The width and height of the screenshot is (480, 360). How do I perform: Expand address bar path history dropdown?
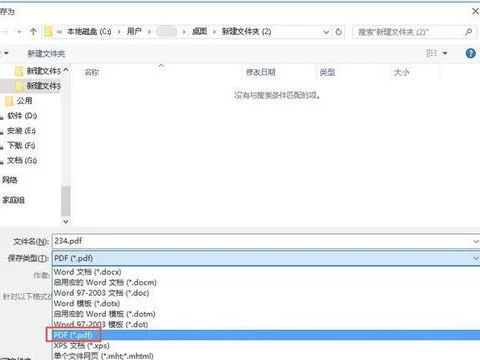point(326,32)
